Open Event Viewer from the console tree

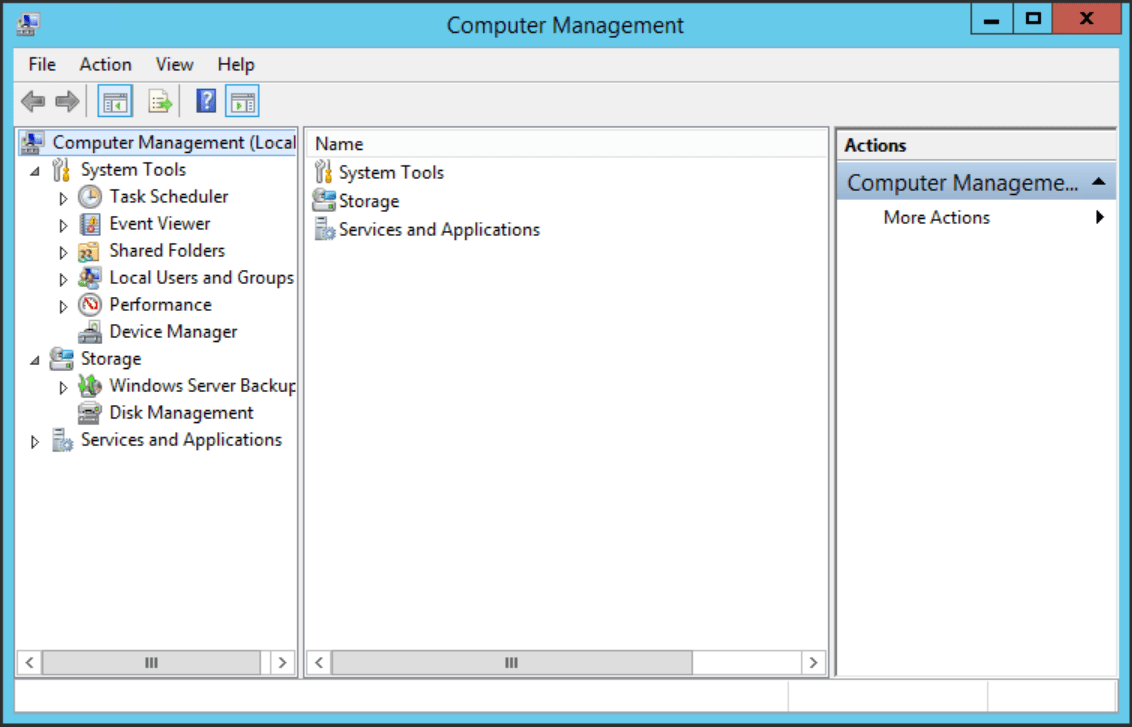[160, 223]
